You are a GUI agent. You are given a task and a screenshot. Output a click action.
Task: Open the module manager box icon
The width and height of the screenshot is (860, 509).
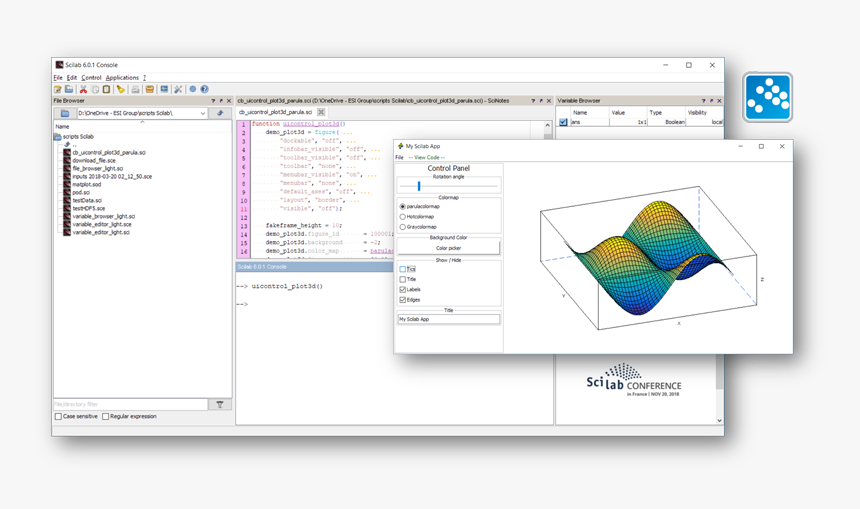149,89
